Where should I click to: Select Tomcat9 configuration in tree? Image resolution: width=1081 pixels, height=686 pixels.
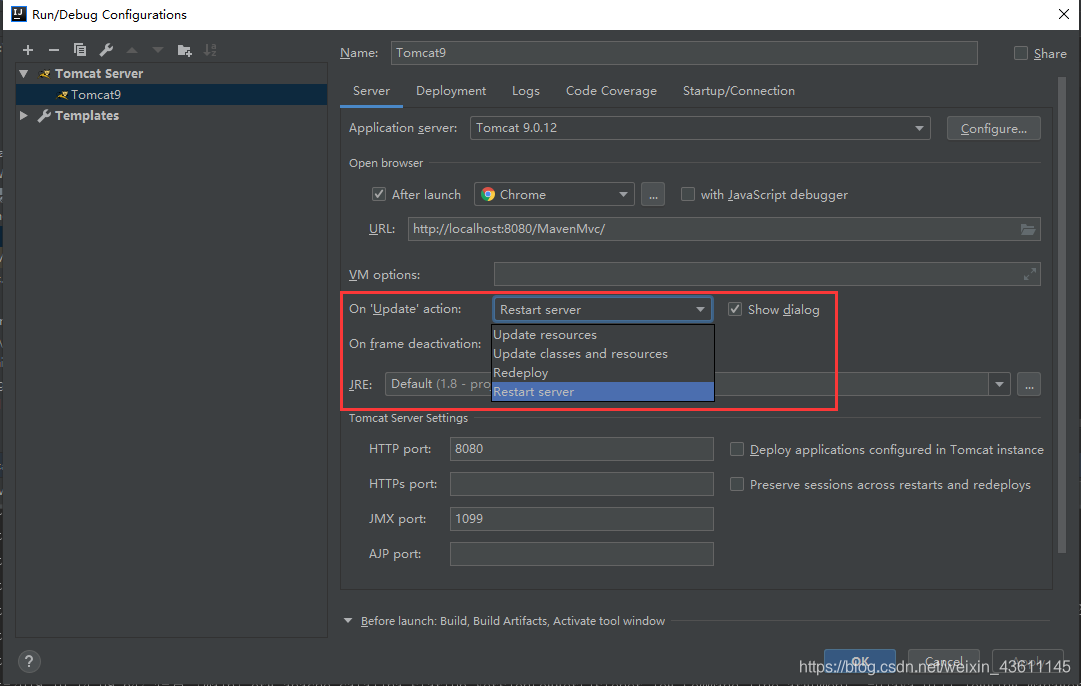point(171,94)
